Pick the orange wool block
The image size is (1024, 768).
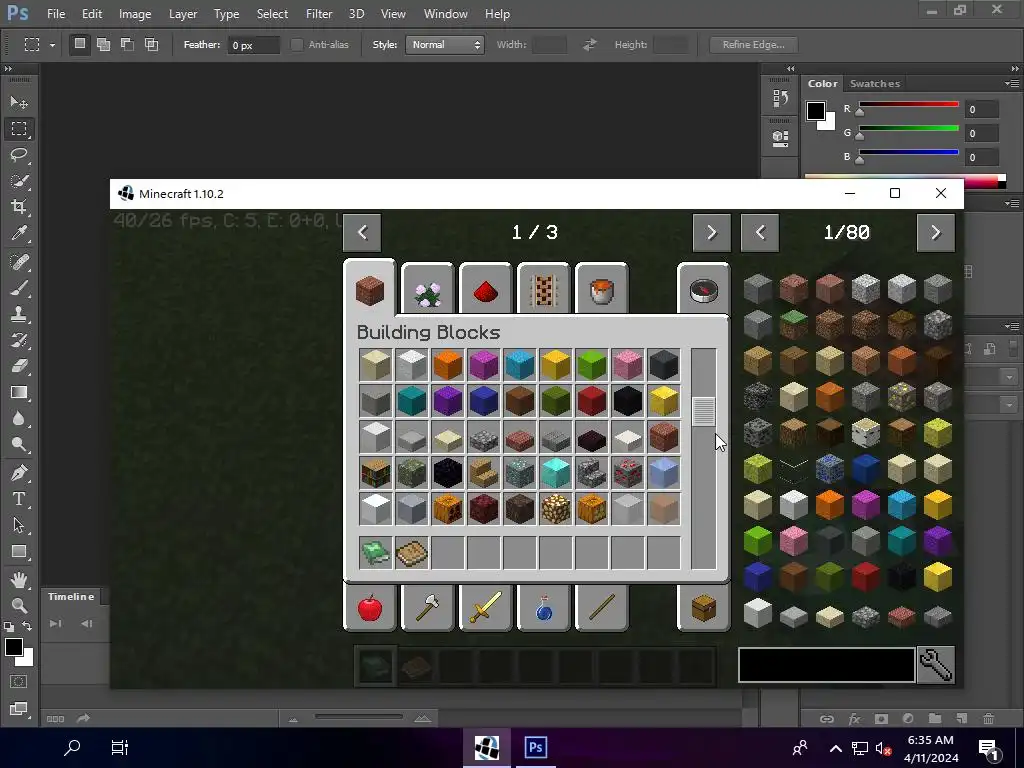(x=447, y=364)
